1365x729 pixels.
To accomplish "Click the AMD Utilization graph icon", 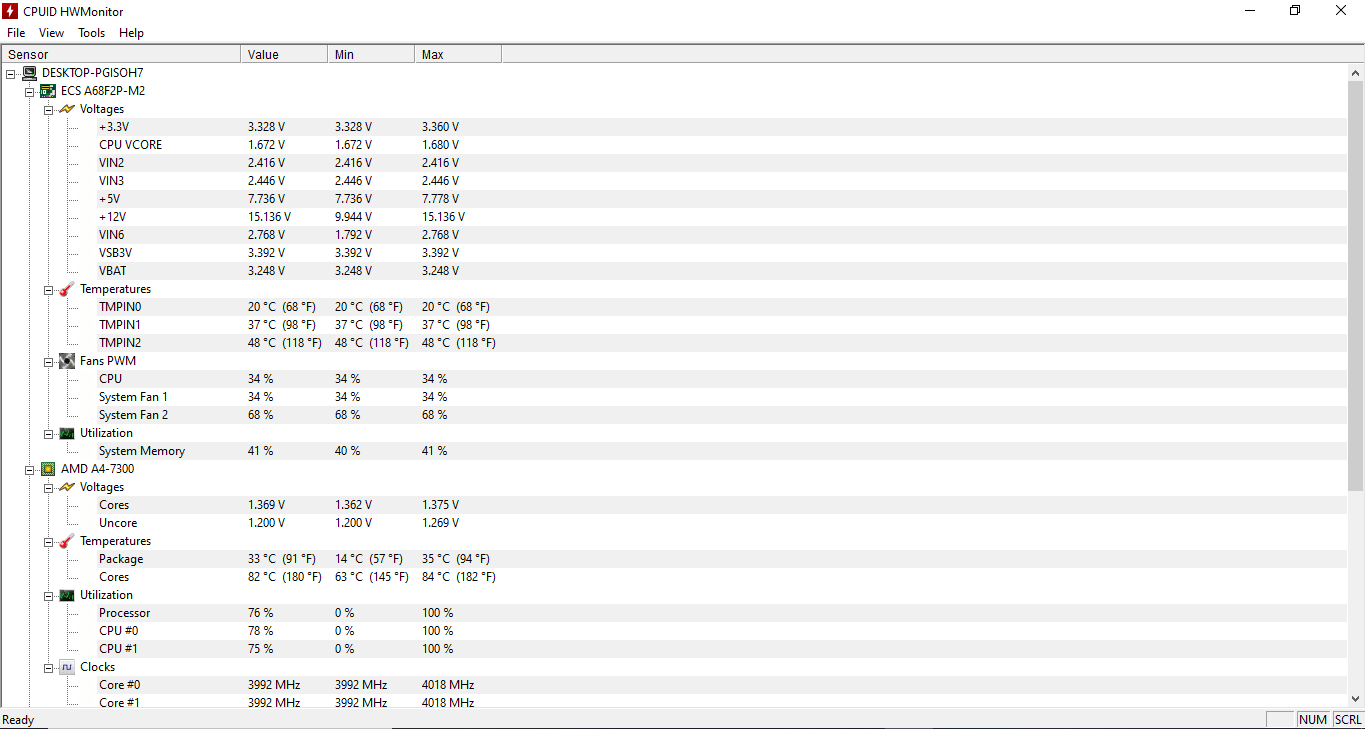I will pyautogui.click(x=67, y=595).
